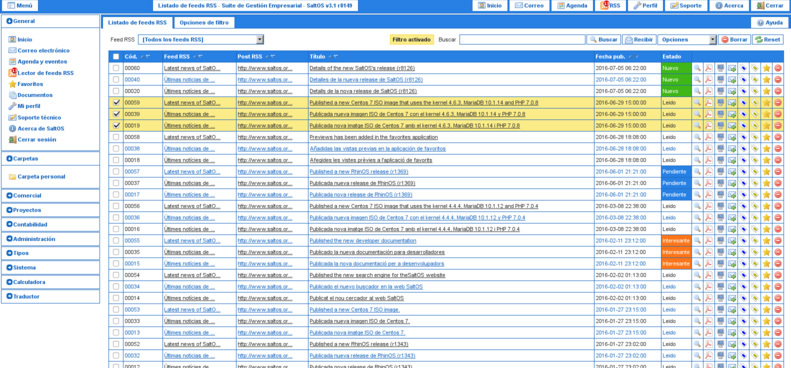Delete row 00016 with red minus icon

coord(778,229)
